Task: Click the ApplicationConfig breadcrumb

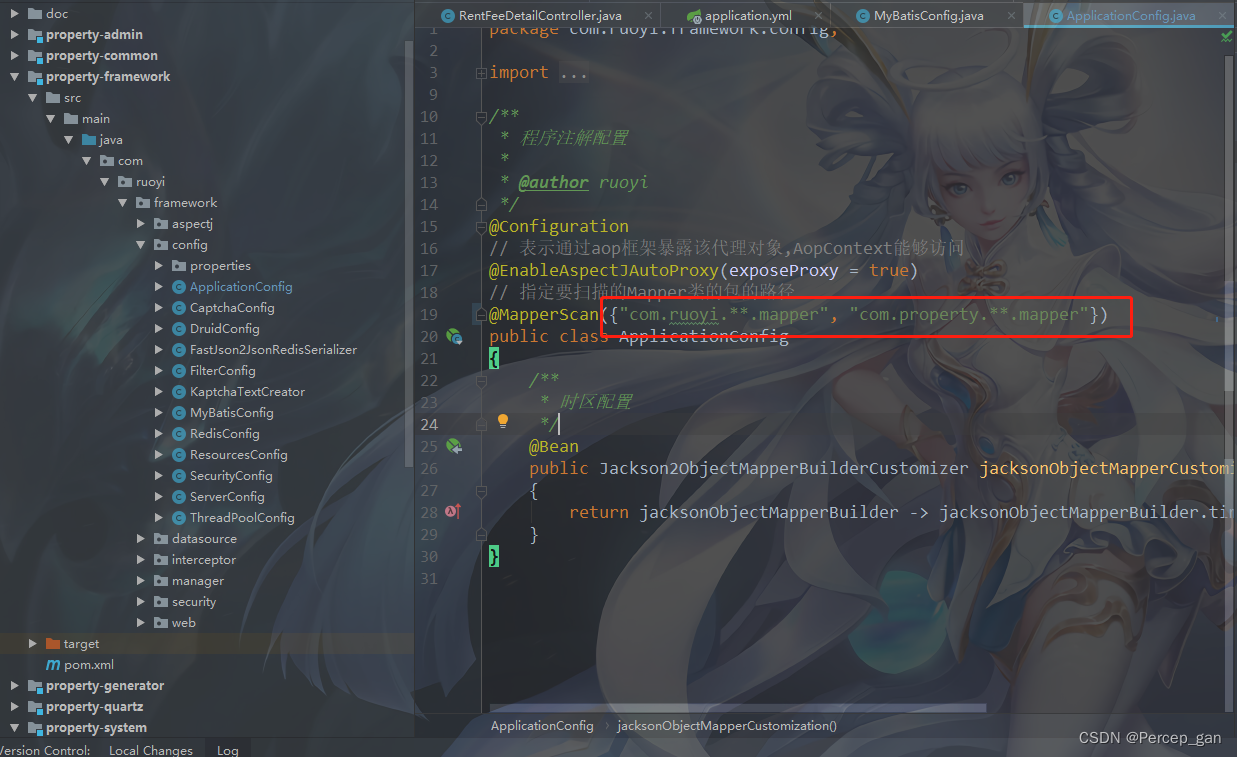Action: 542,726
